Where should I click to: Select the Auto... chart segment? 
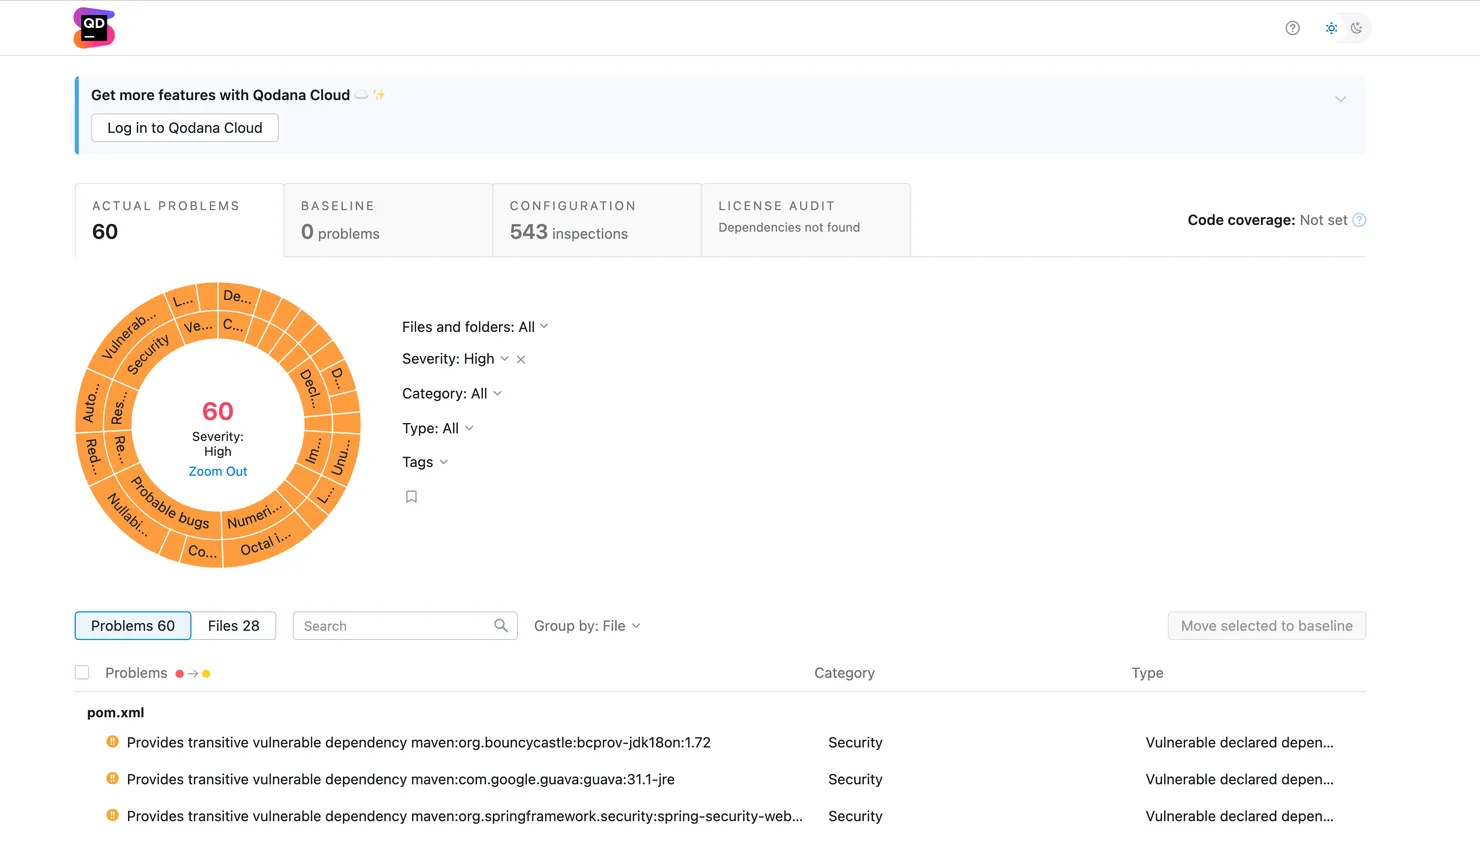90,402
